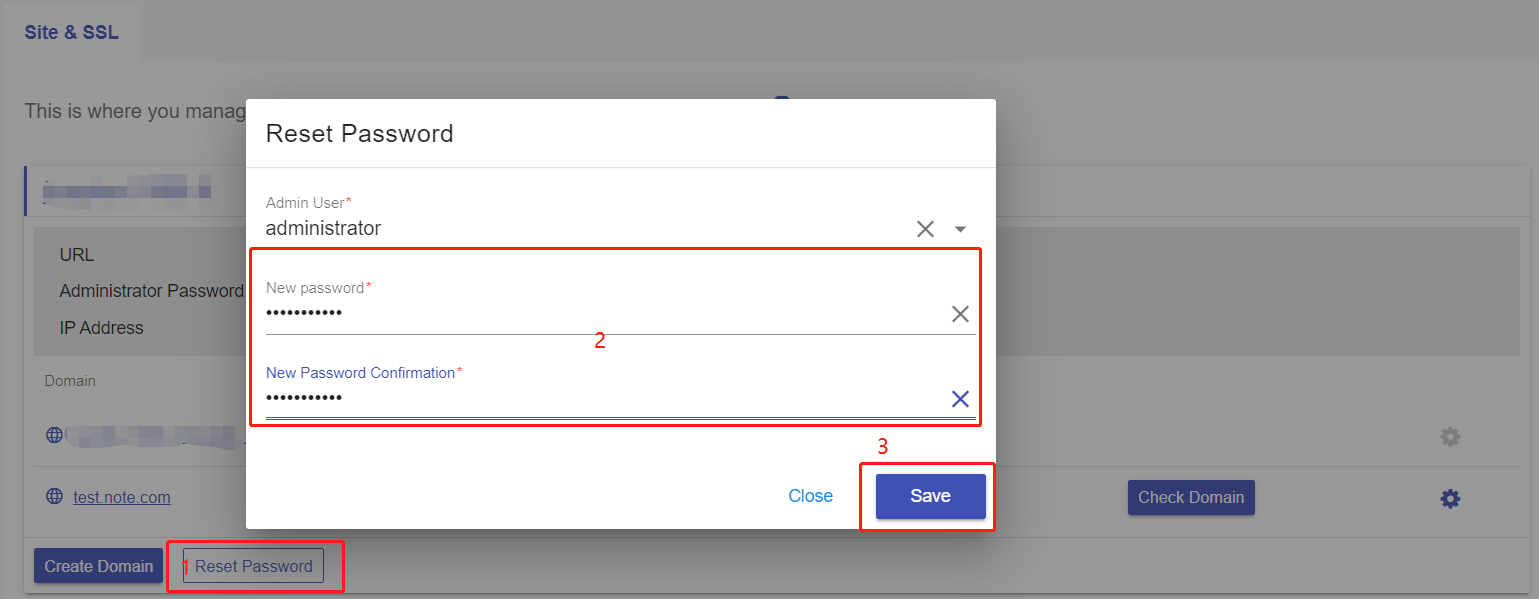Click the globe icon beside test.note.com
The image size is (1539, 599).
[54, 497]
